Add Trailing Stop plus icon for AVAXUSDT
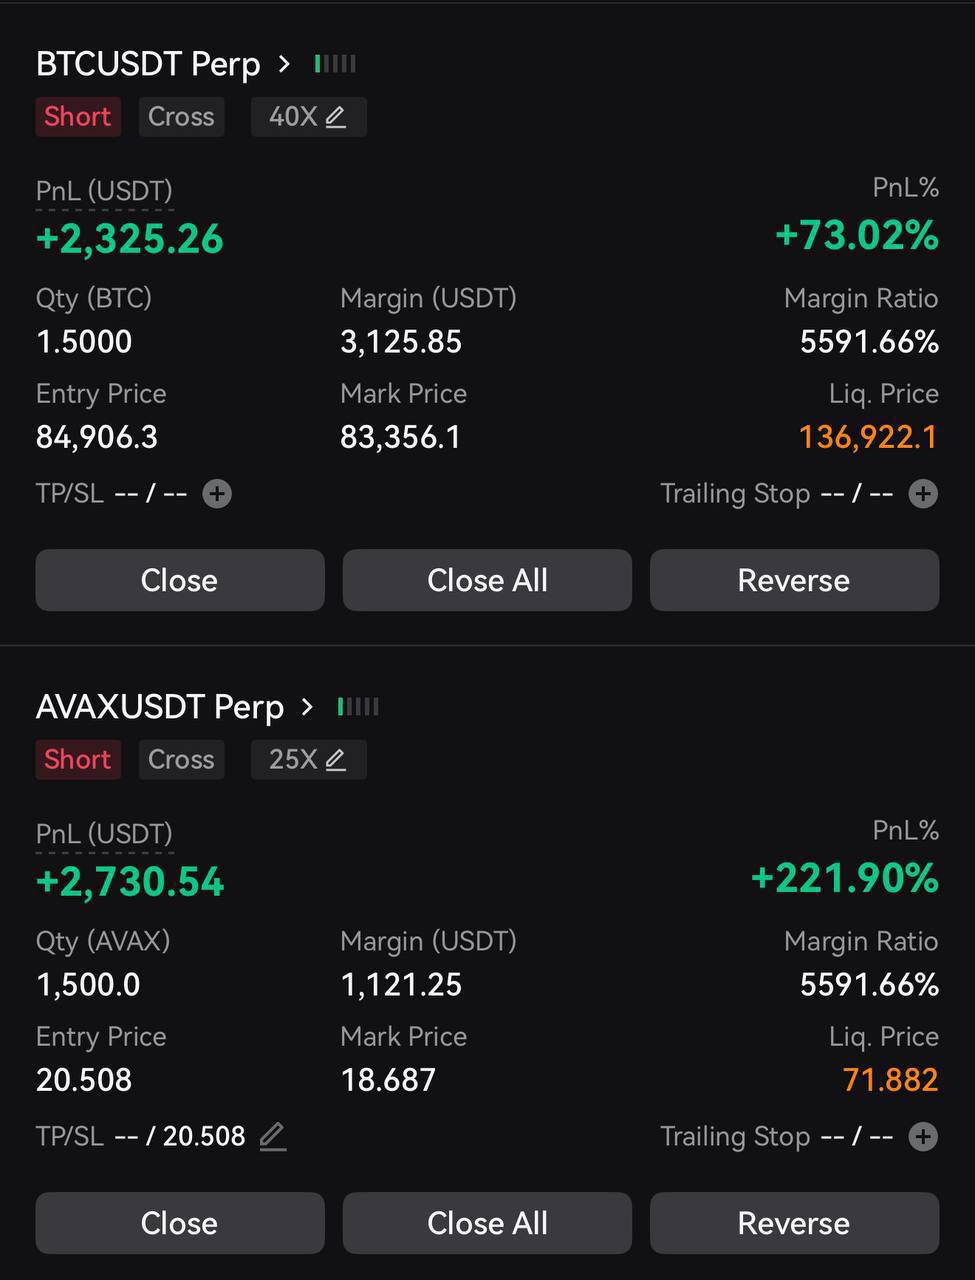This screenshot has height=1280, width=975. [x=923, y=1137]
